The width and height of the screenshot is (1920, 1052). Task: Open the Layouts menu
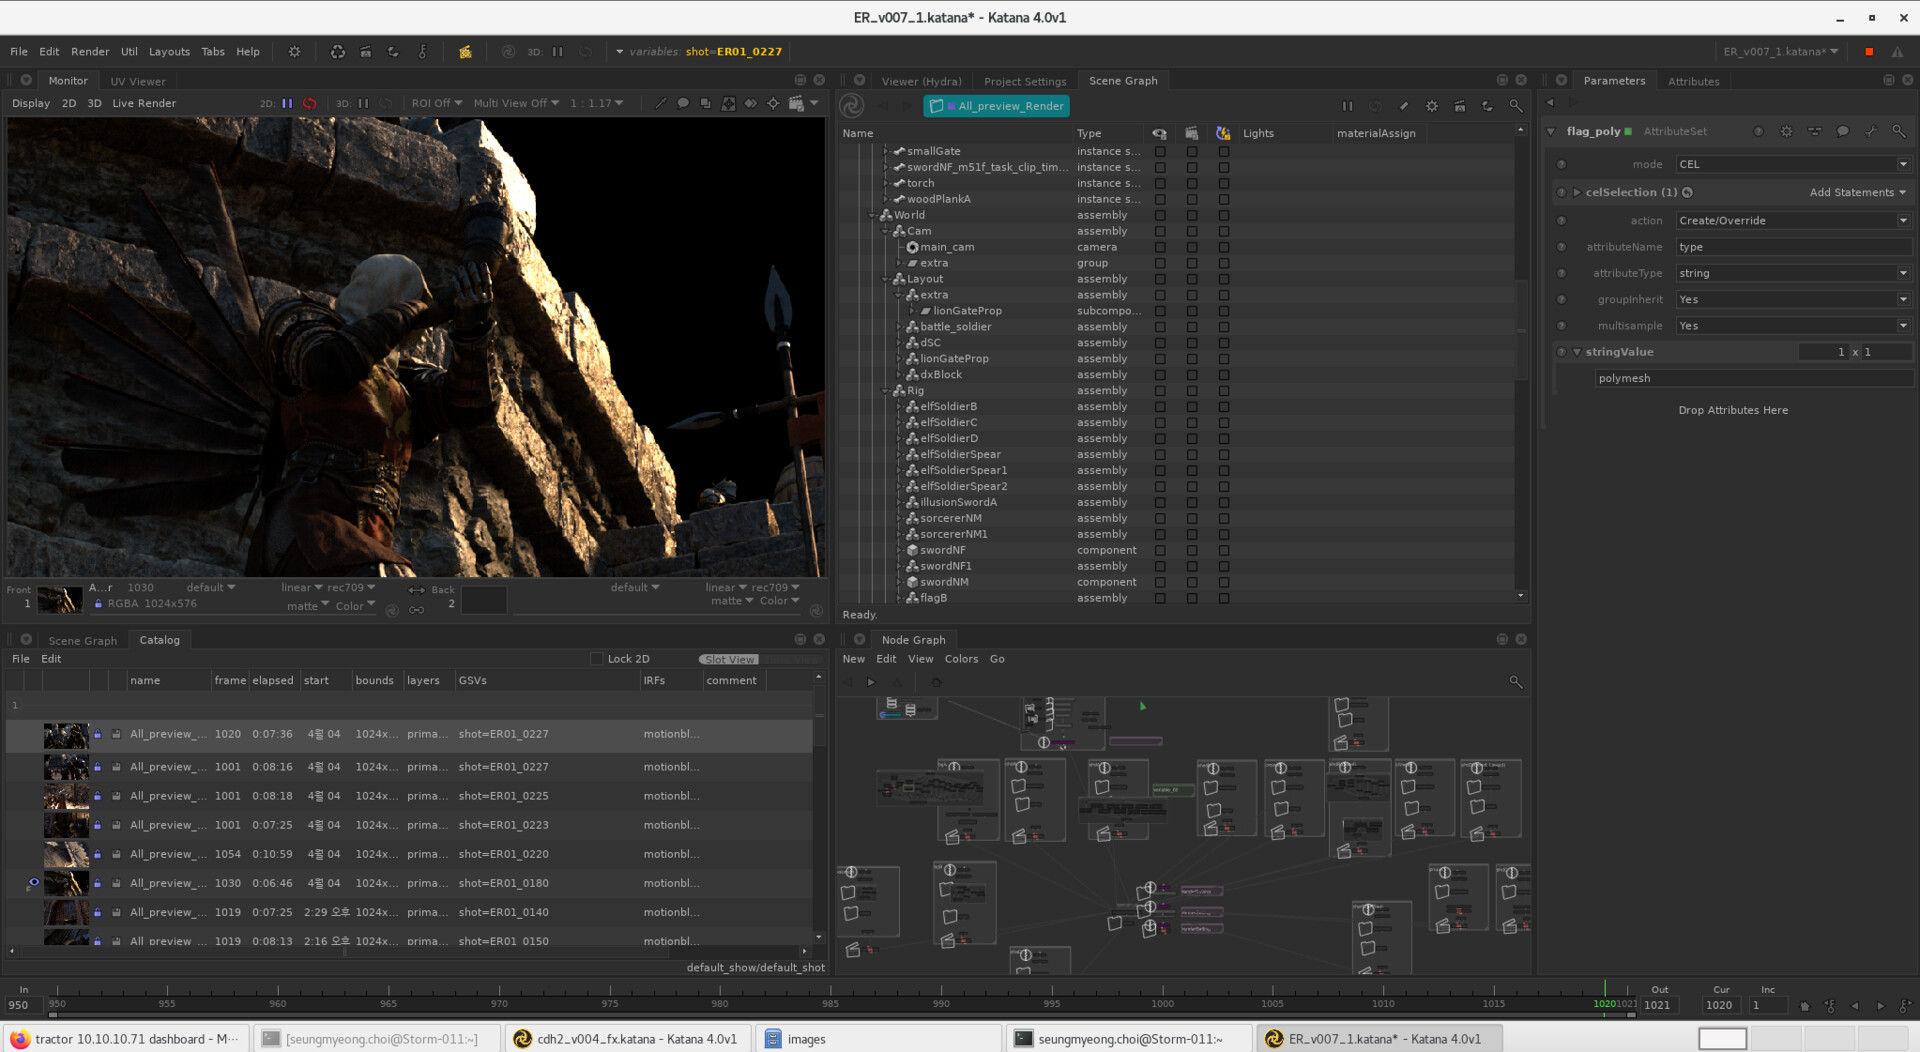point(169,52)
